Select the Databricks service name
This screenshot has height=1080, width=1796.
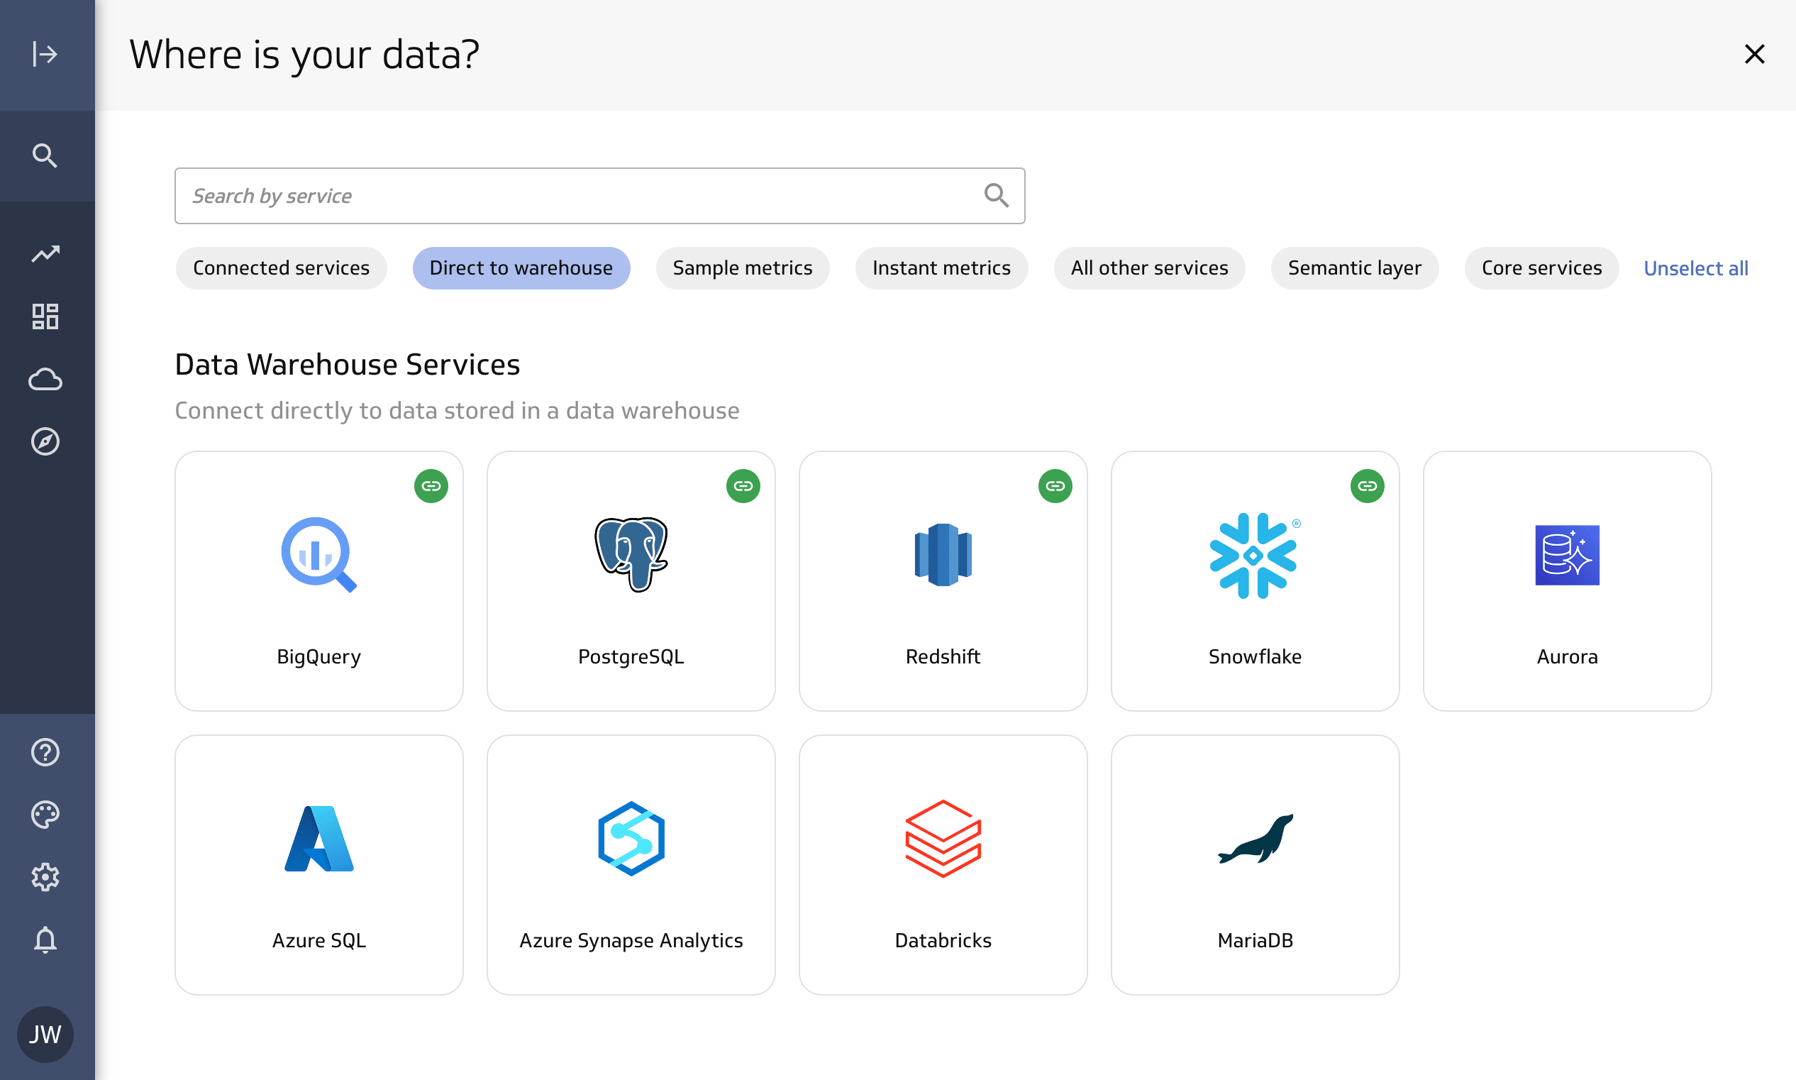pyautogui.click(x=943, y=941)
